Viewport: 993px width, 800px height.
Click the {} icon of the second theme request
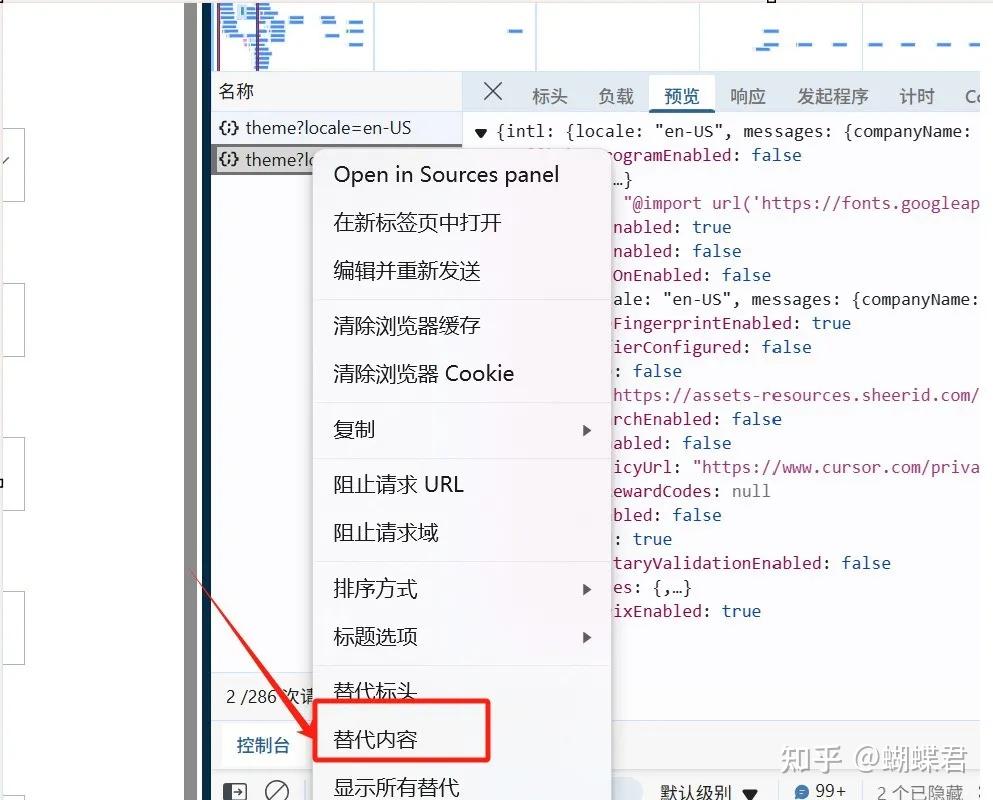click(230, 159)
